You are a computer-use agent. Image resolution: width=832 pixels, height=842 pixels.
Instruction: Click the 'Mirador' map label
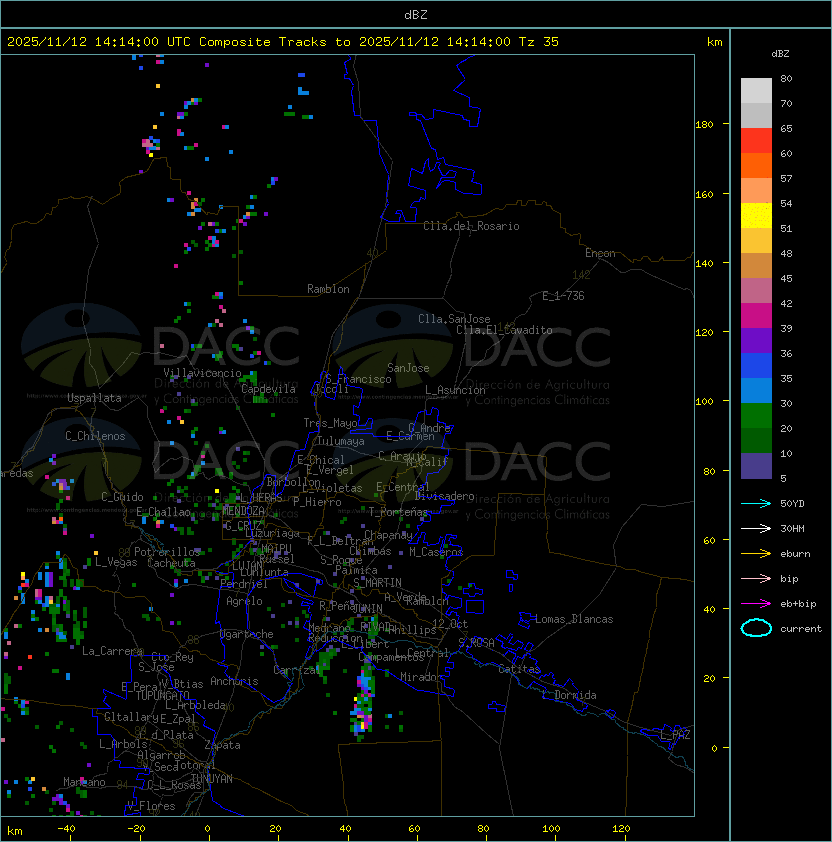click(422, 677)
